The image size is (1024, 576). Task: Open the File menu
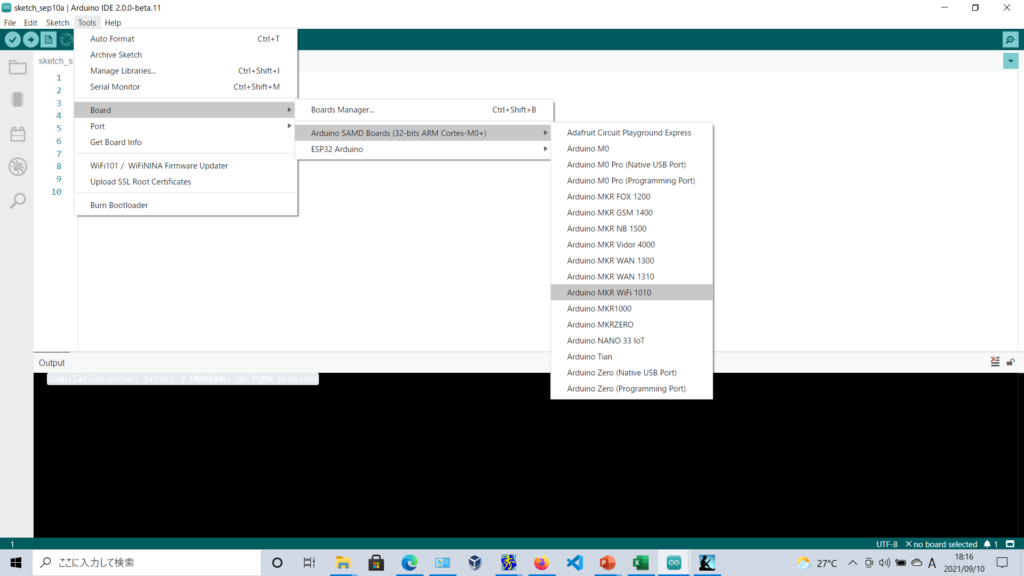[10, 22]
